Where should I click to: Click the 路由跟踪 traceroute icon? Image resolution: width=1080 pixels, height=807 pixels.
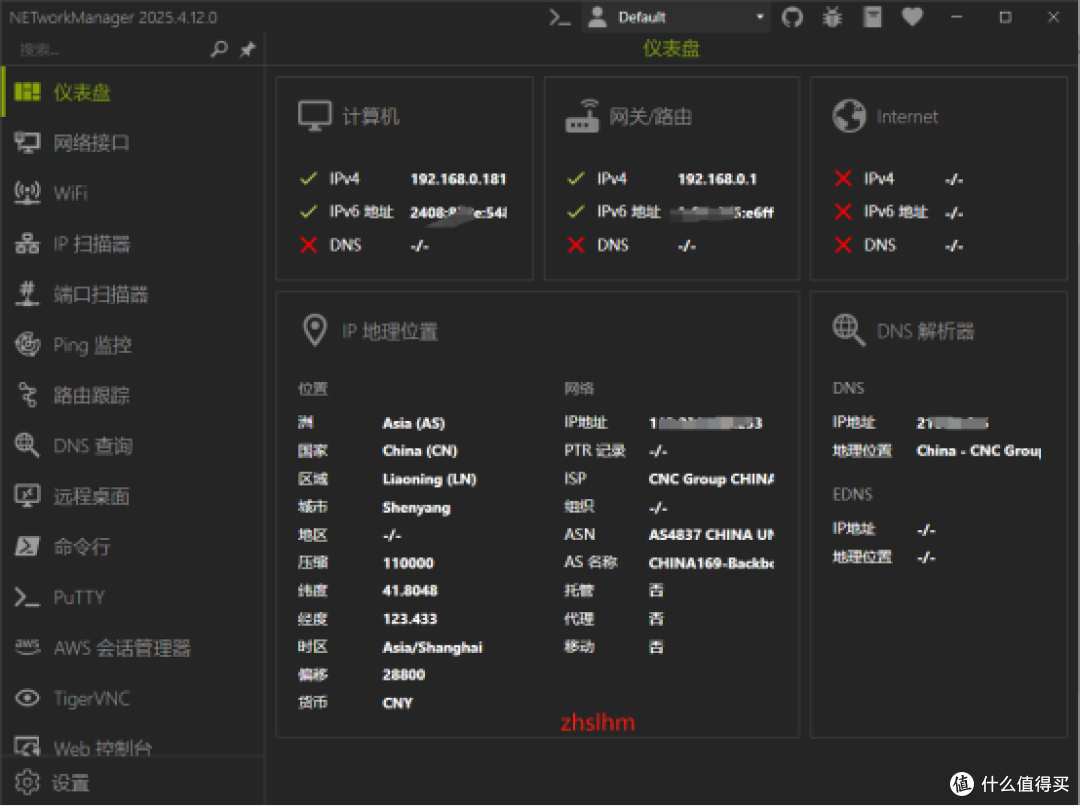click(28, 395)
